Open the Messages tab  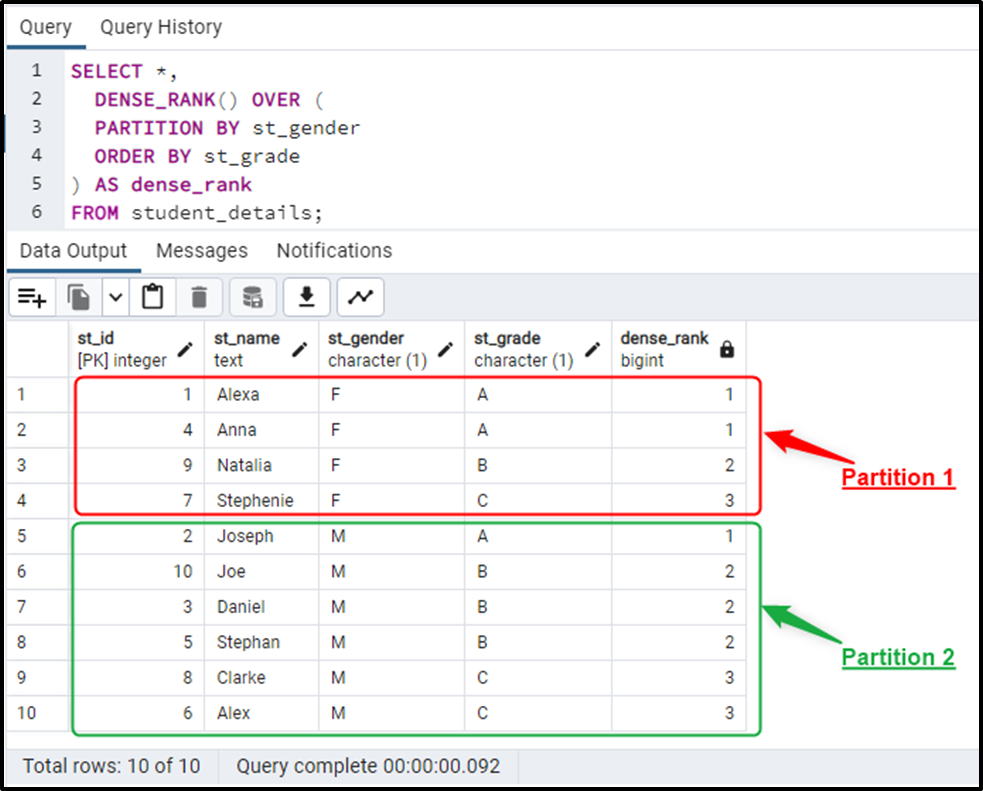point(202,250)
